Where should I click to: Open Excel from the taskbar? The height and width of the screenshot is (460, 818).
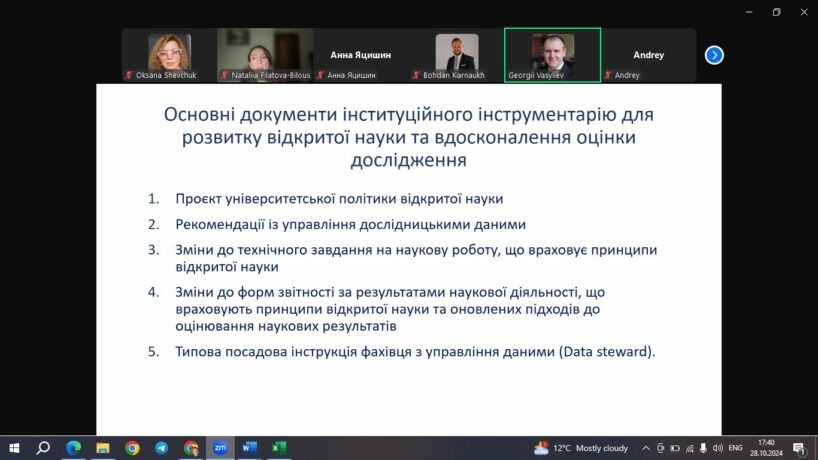pos(279,448)
